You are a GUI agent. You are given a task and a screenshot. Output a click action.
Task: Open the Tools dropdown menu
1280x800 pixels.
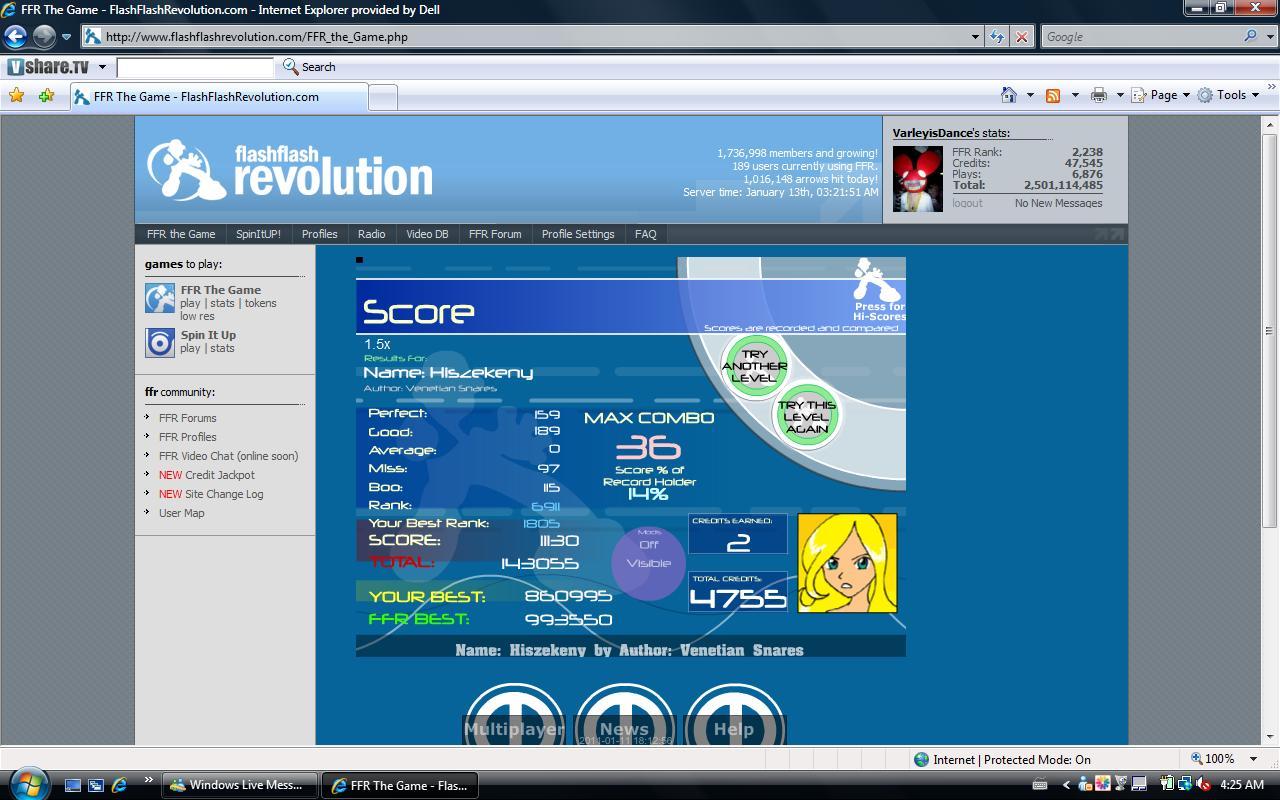(x=1228, y=95)
